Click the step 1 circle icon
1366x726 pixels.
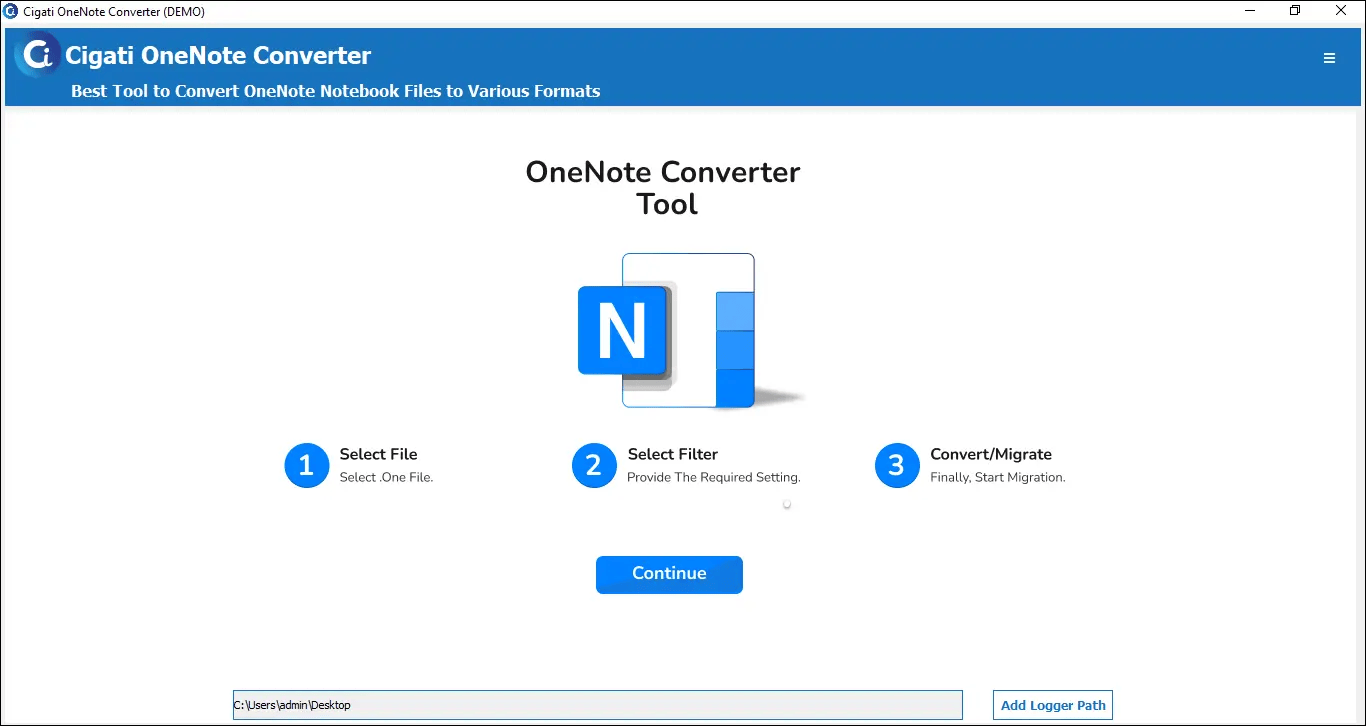tap(307, 465)
